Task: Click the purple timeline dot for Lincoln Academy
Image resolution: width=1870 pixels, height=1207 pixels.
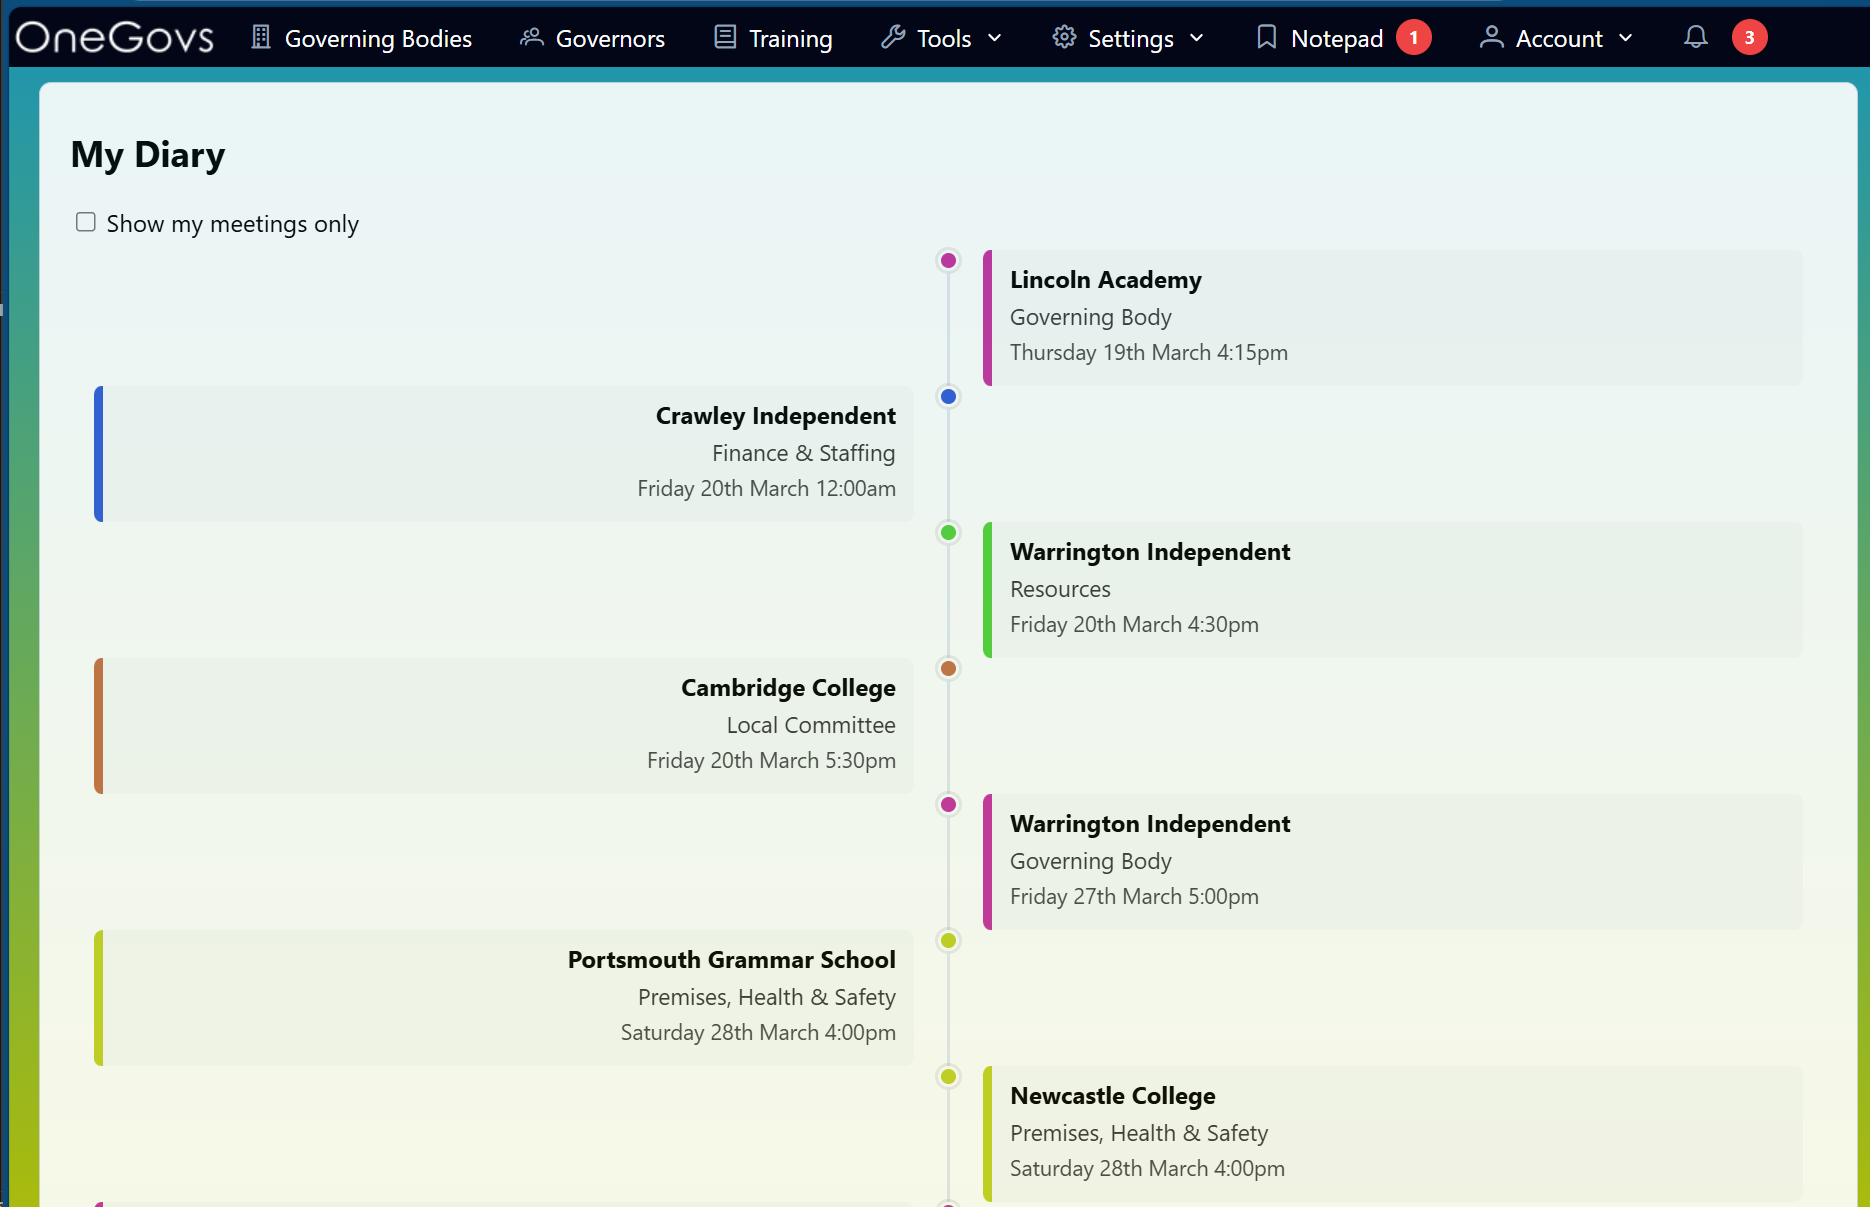Action: [948, 261]
